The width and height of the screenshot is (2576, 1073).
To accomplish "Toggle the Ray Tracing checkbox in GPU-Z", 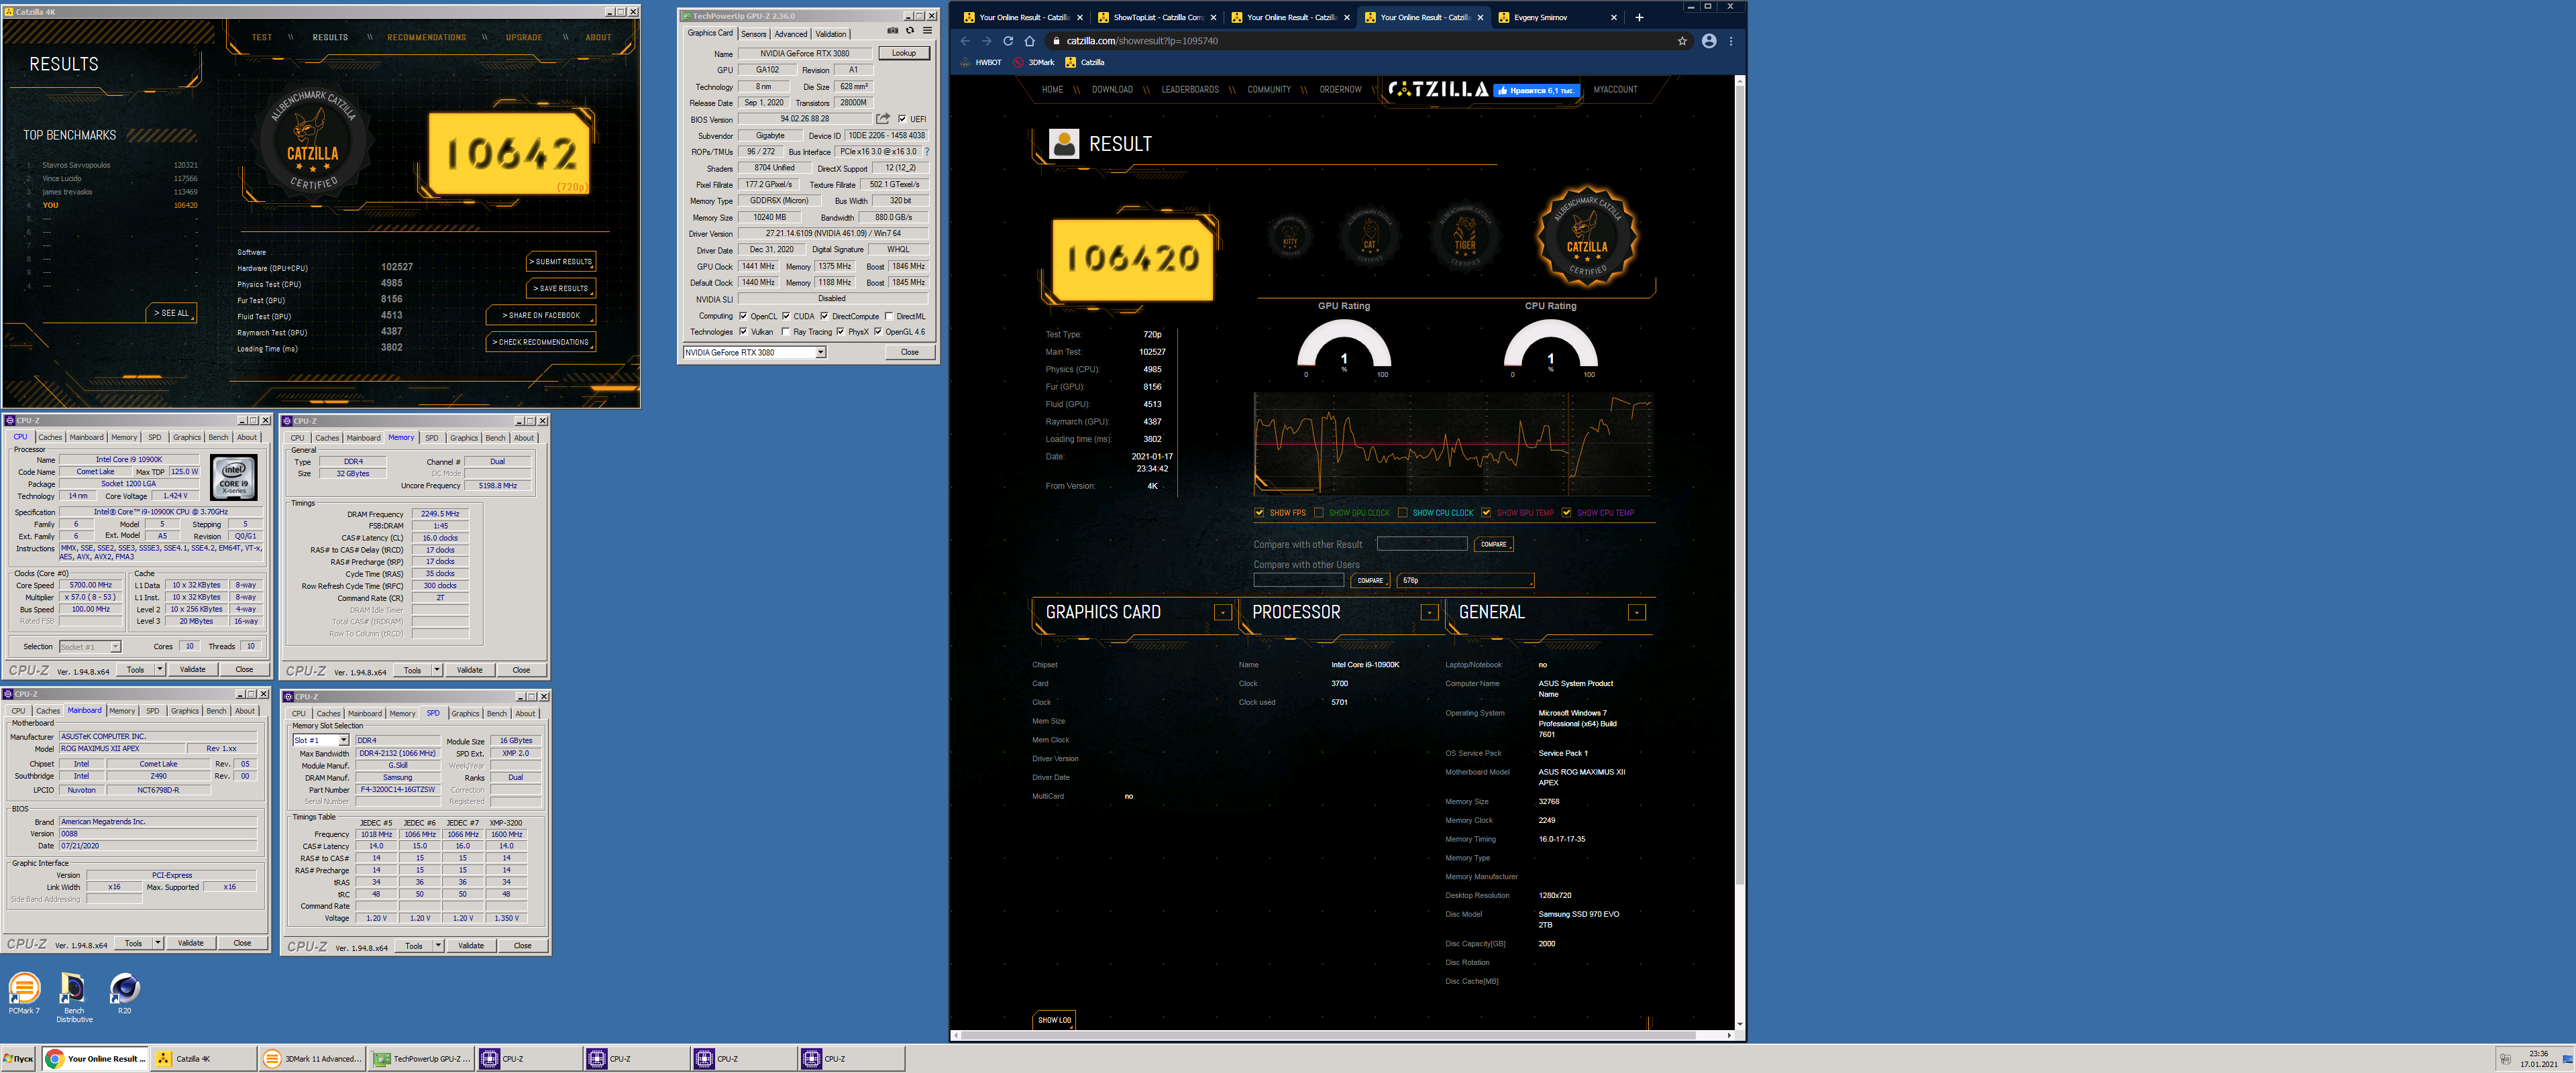I will (785, 332).
